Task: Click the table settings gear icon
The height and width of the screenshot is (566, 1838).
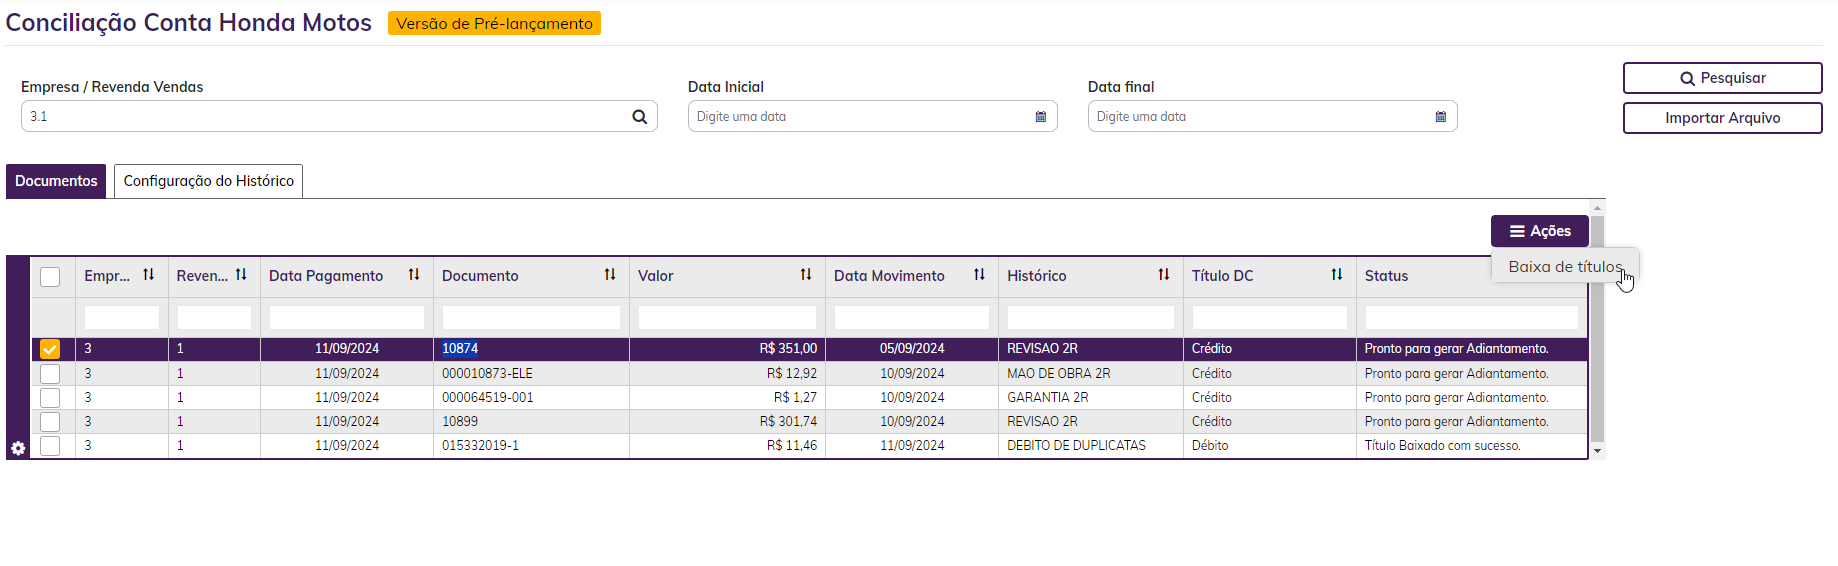Action: coord(18,449)
